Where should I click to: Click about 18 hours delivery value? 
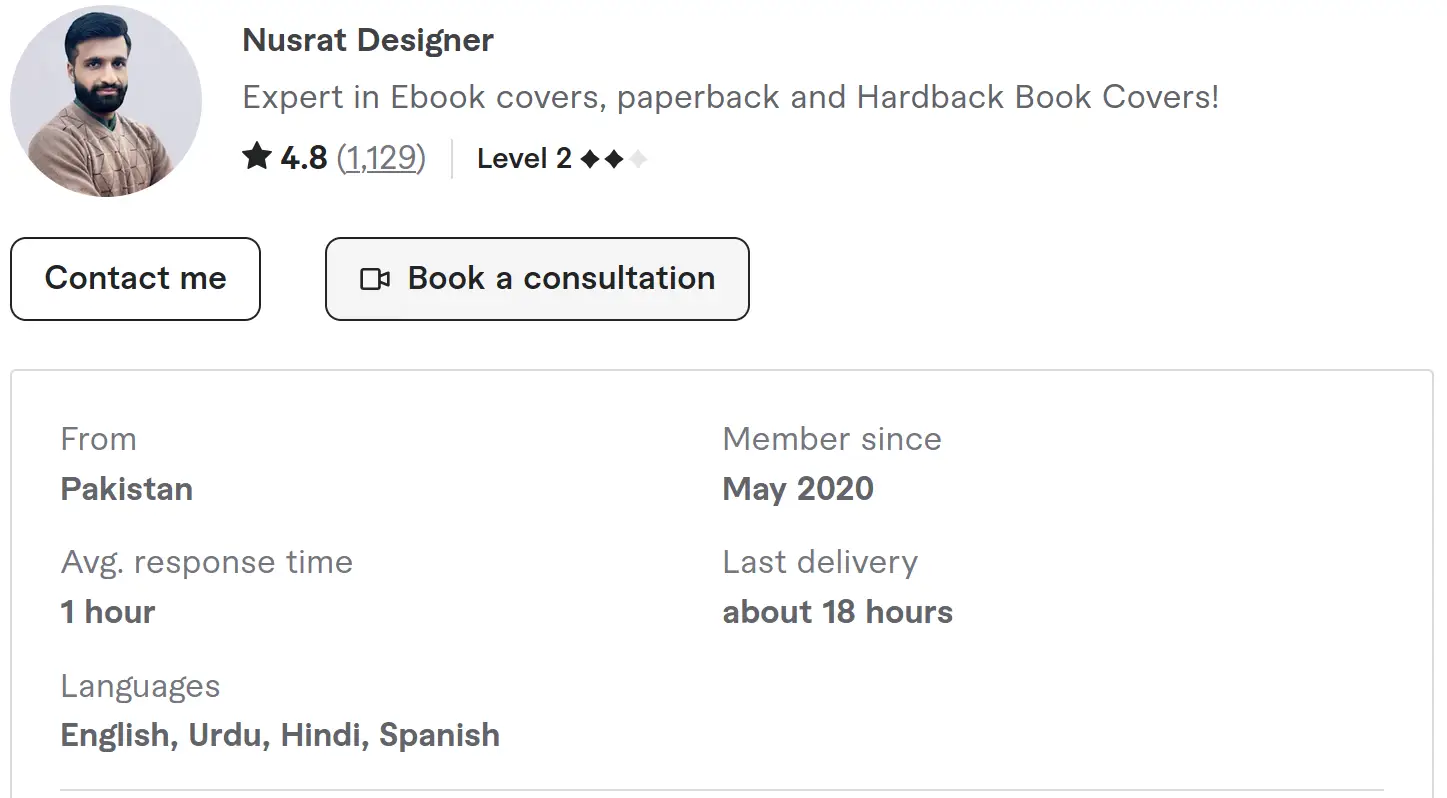[x=837, y=612]
